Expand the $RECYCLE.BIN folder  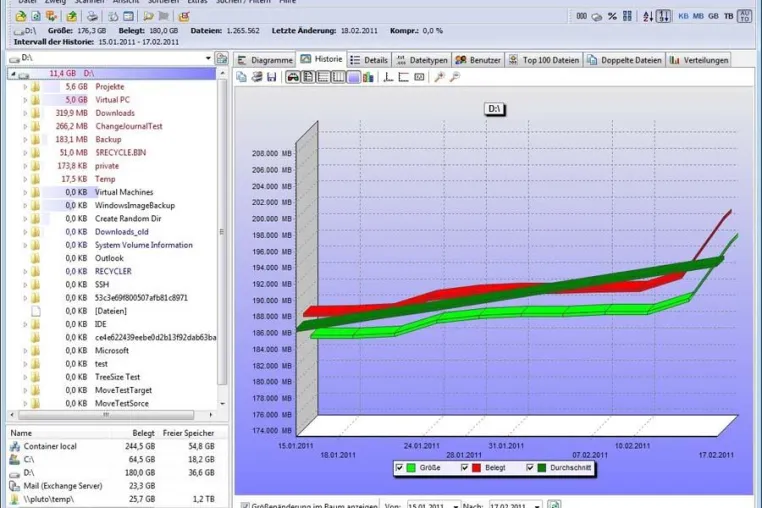(25, 153)
